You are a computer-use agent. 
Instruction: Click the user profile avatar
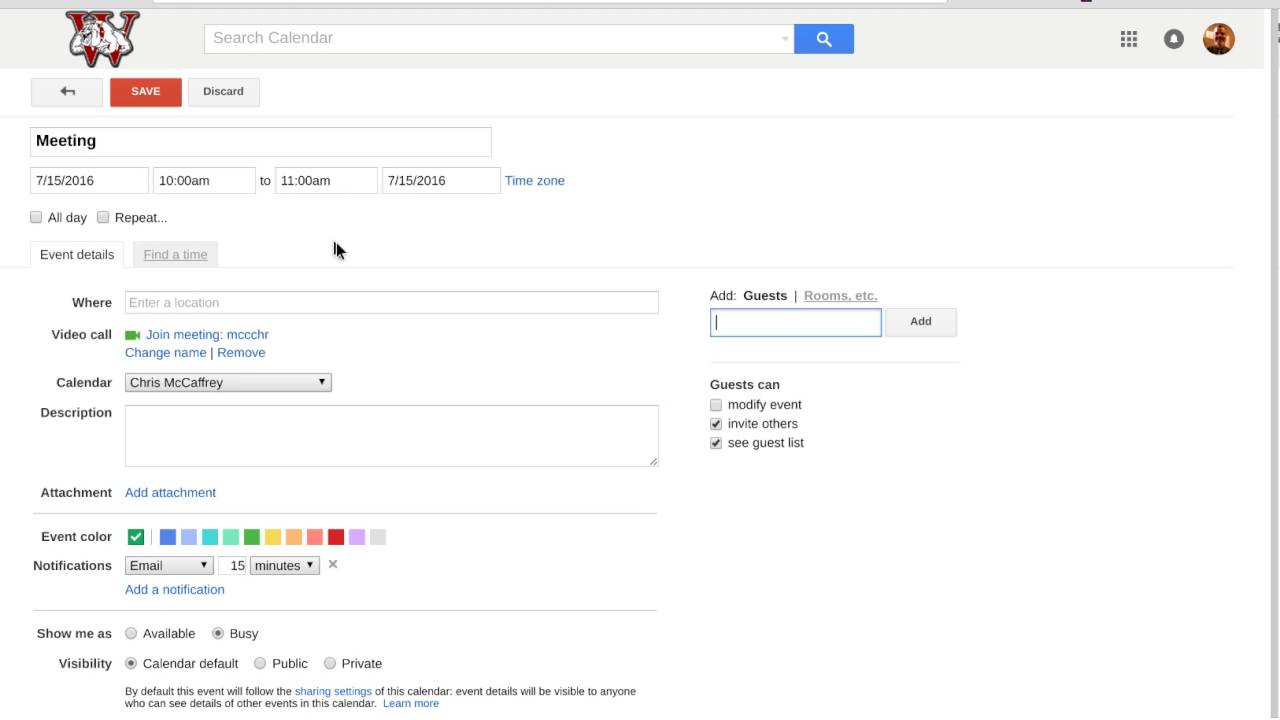point(1218,39)
